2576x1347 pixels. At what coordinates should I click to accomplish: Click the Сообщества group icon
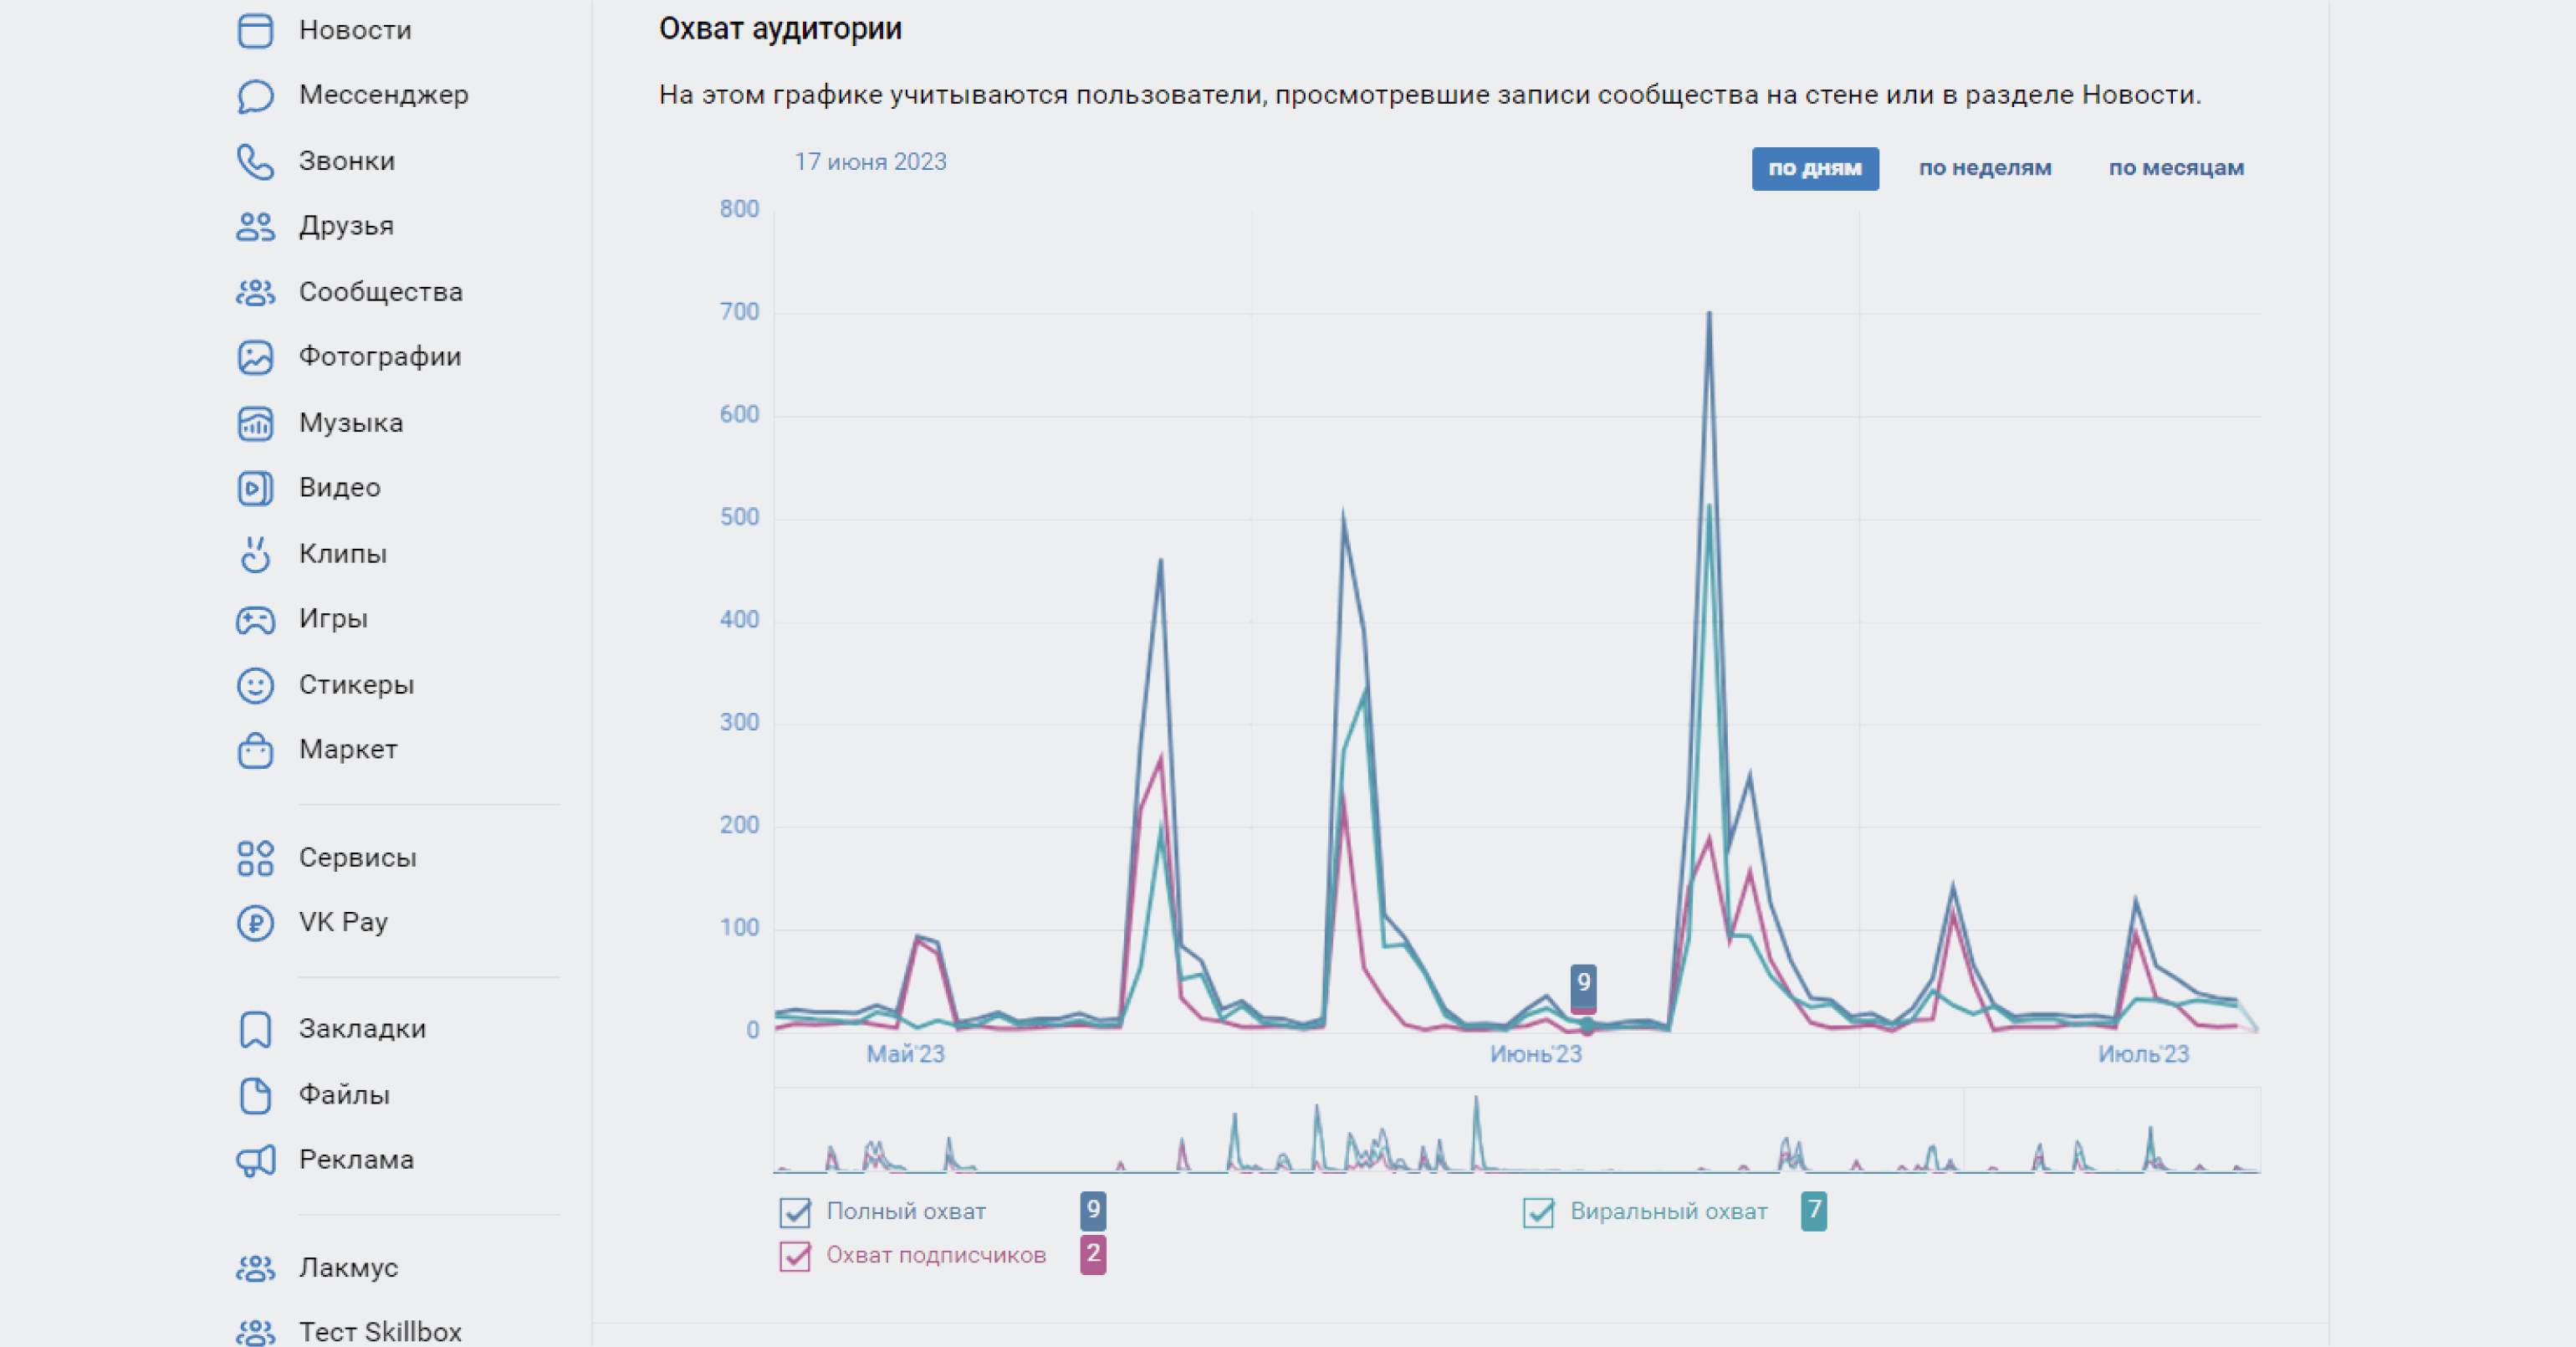(255, 292)
